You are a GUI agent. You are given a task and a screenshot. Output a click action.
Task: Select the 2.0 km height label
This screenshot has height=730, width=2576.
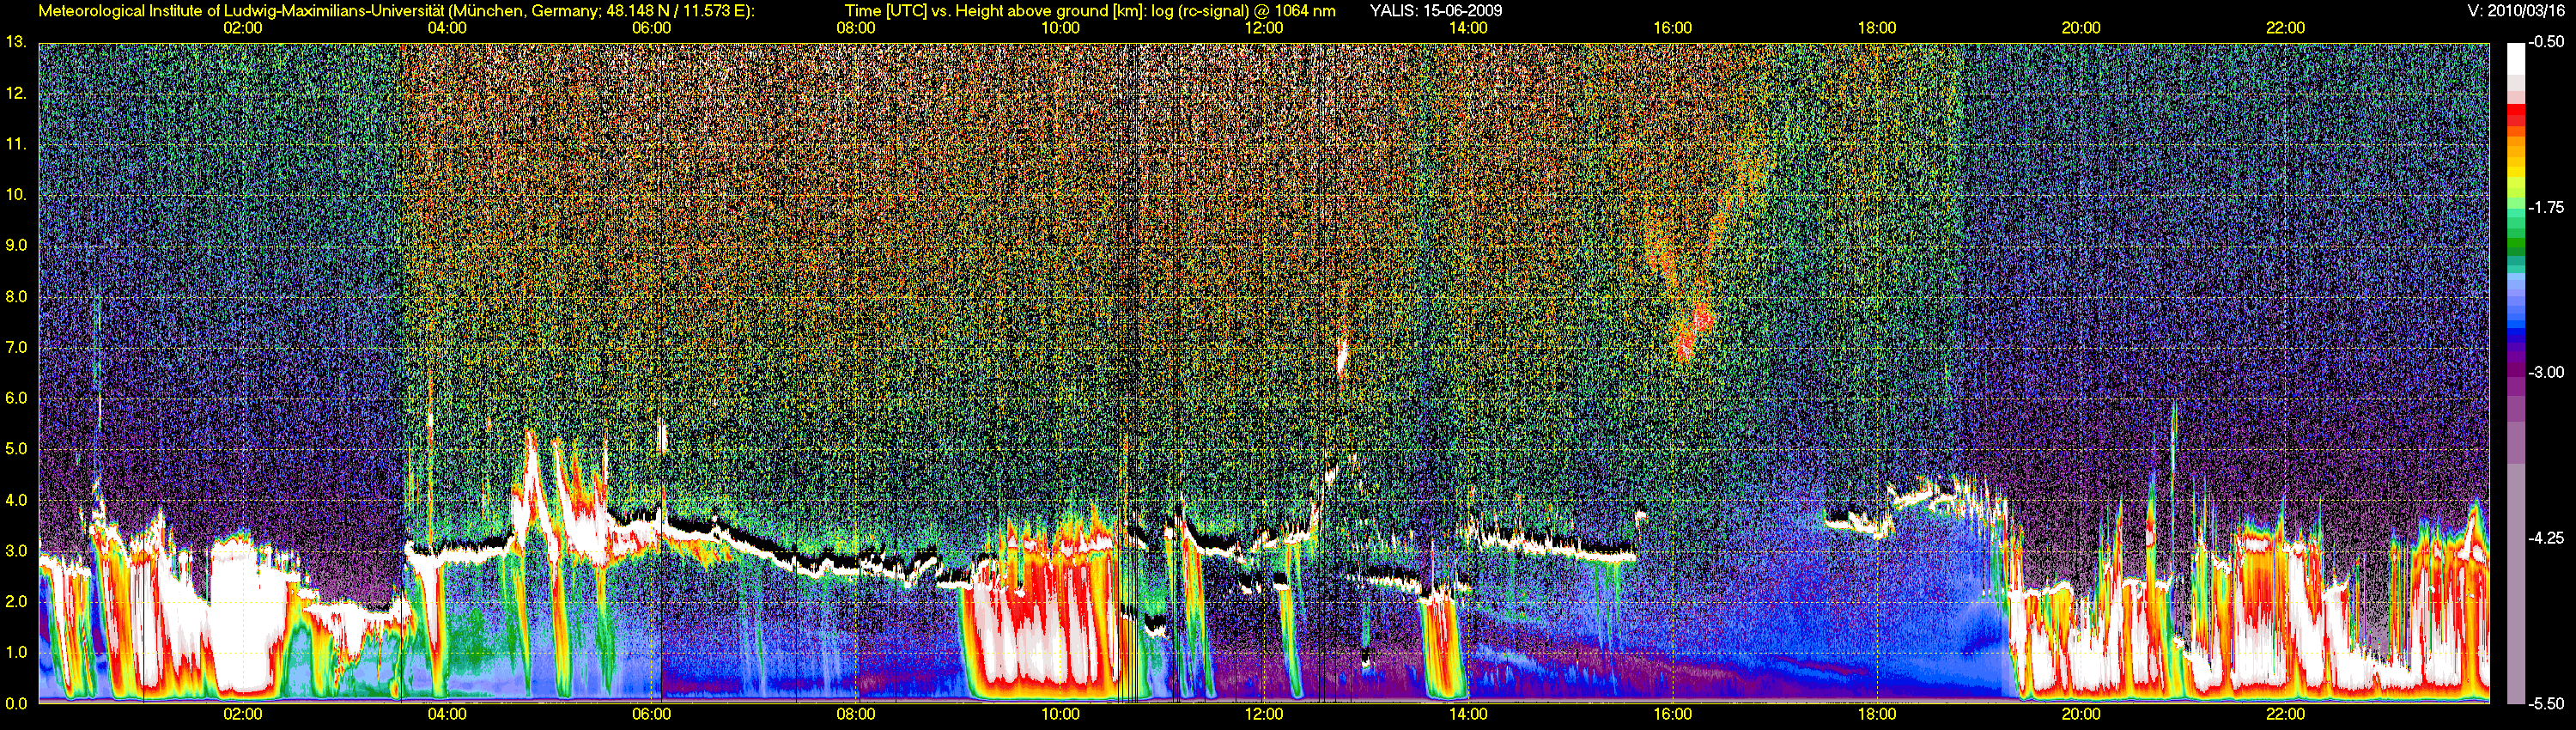pyautogui.click(x=16, y=601)
